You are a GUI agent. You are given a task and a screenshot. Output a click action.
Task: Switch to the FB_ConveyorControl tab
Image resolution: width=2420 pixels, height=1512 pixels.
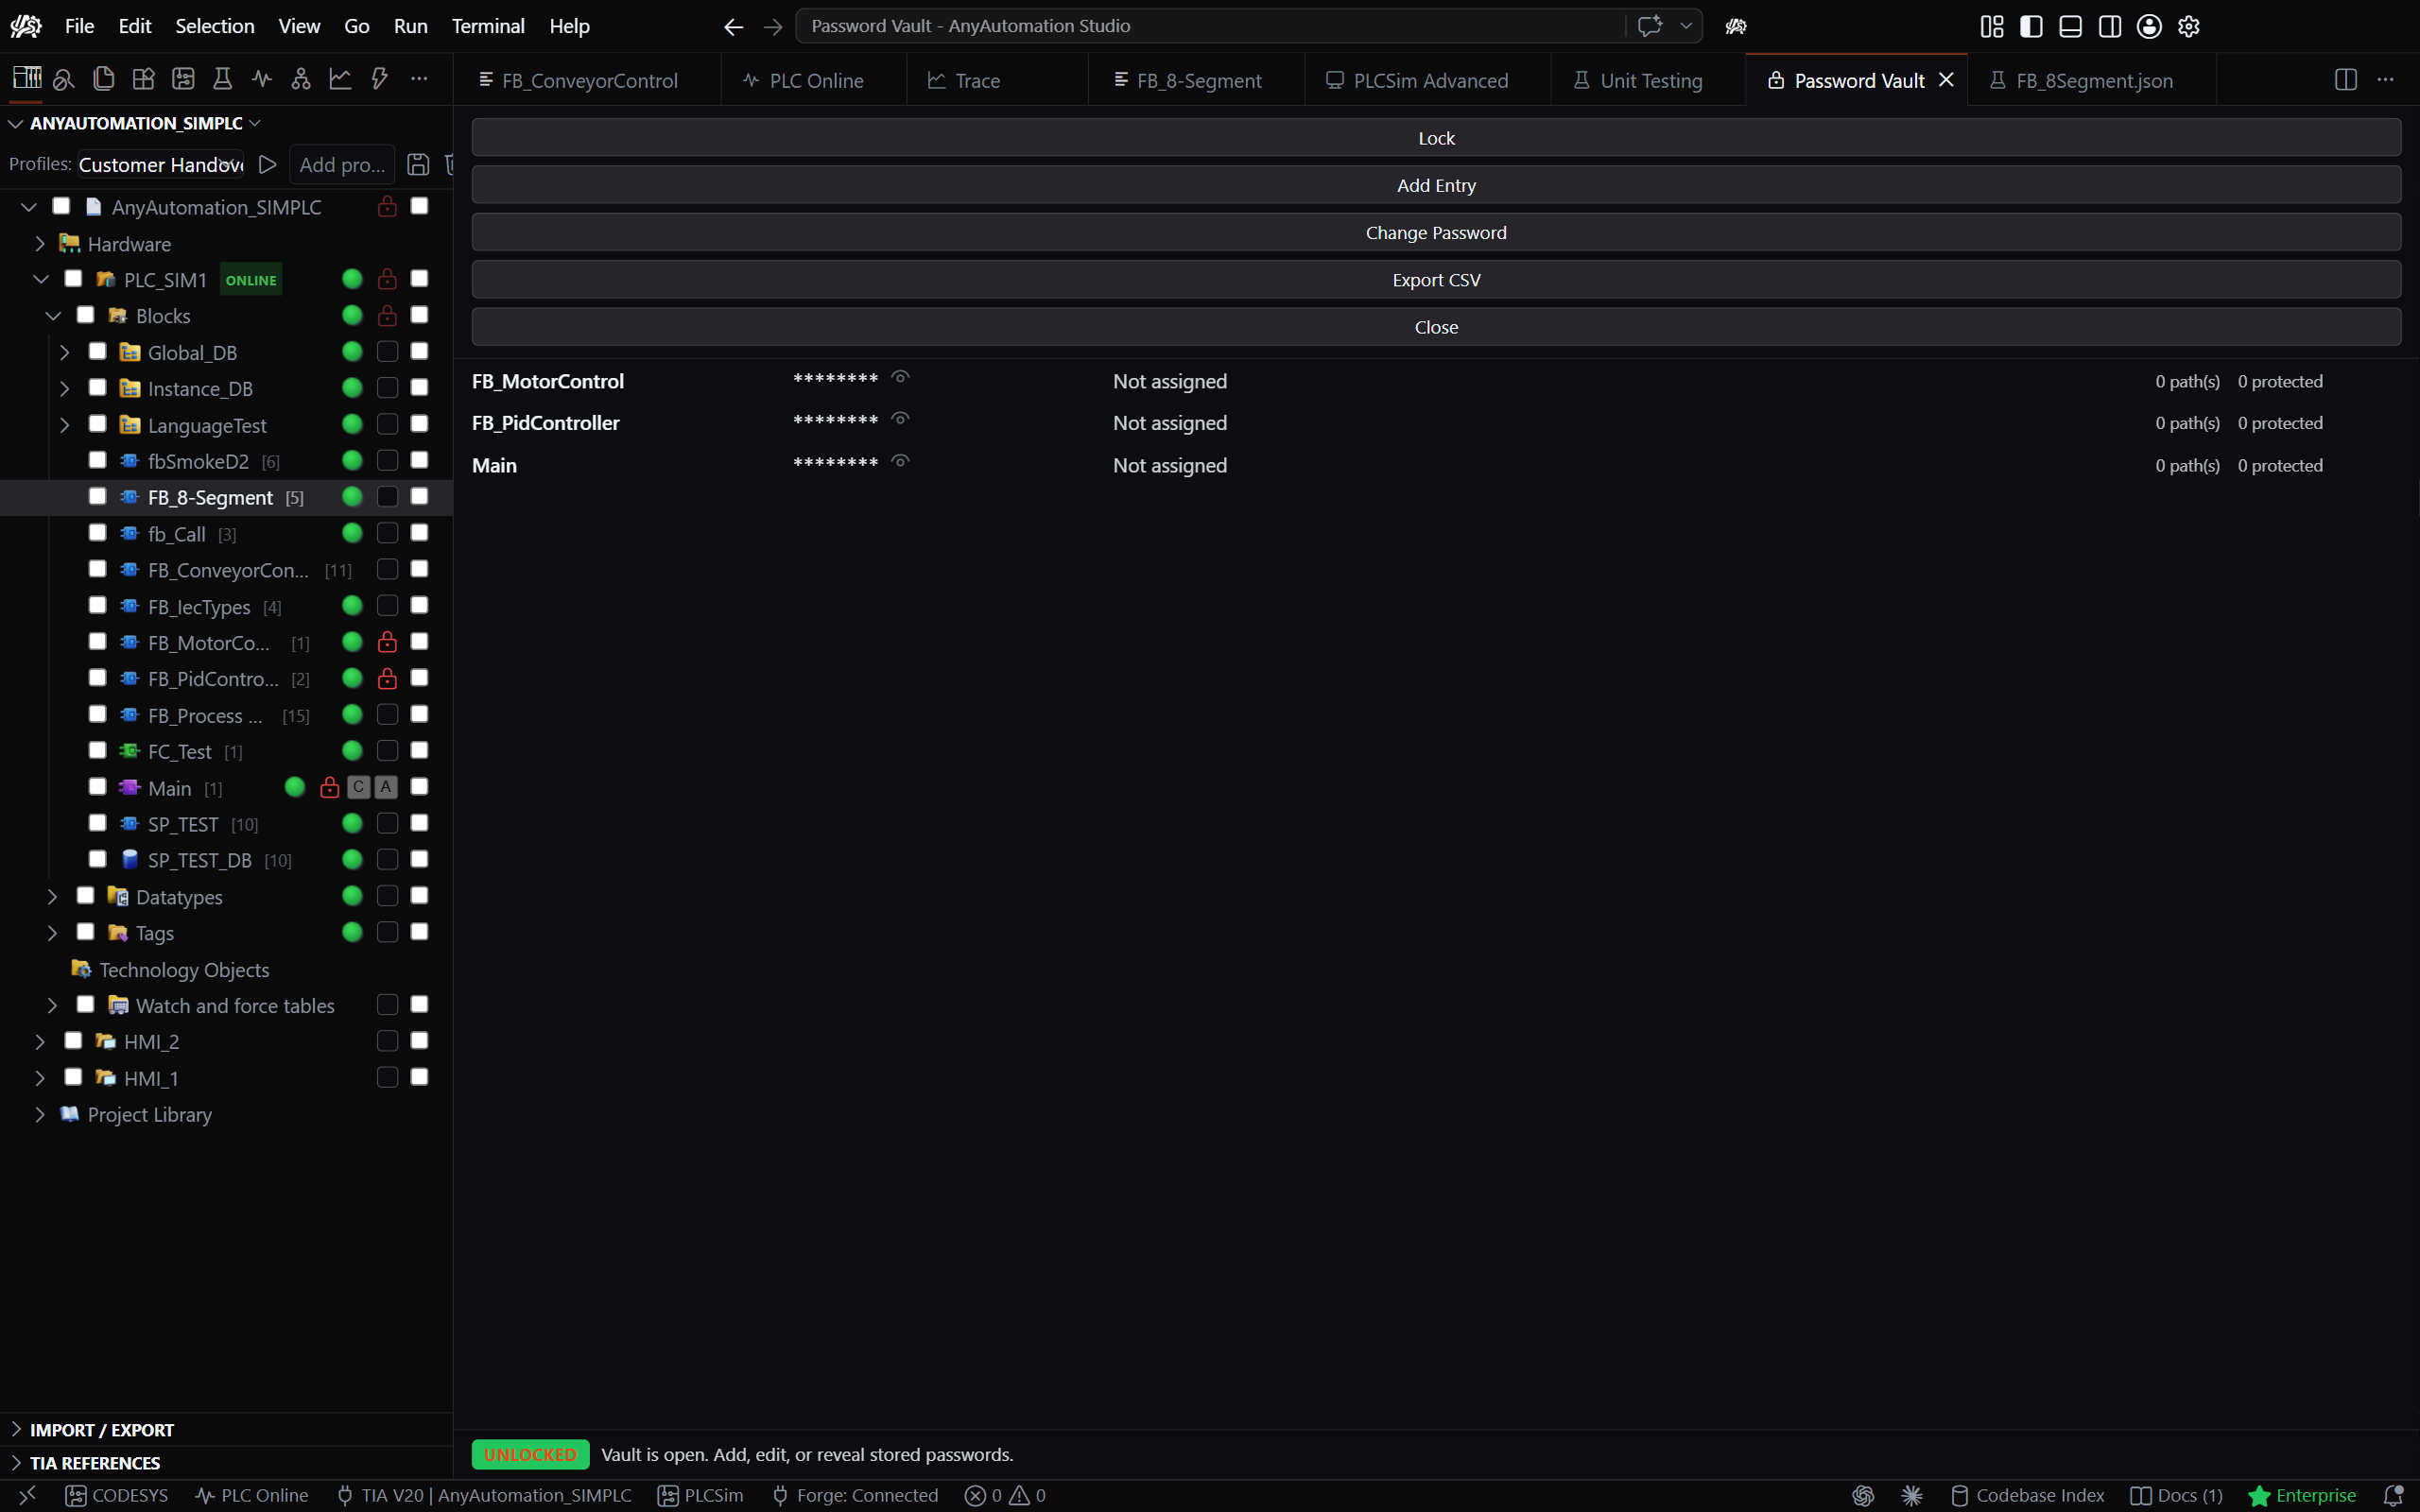(x=588, y=80)
